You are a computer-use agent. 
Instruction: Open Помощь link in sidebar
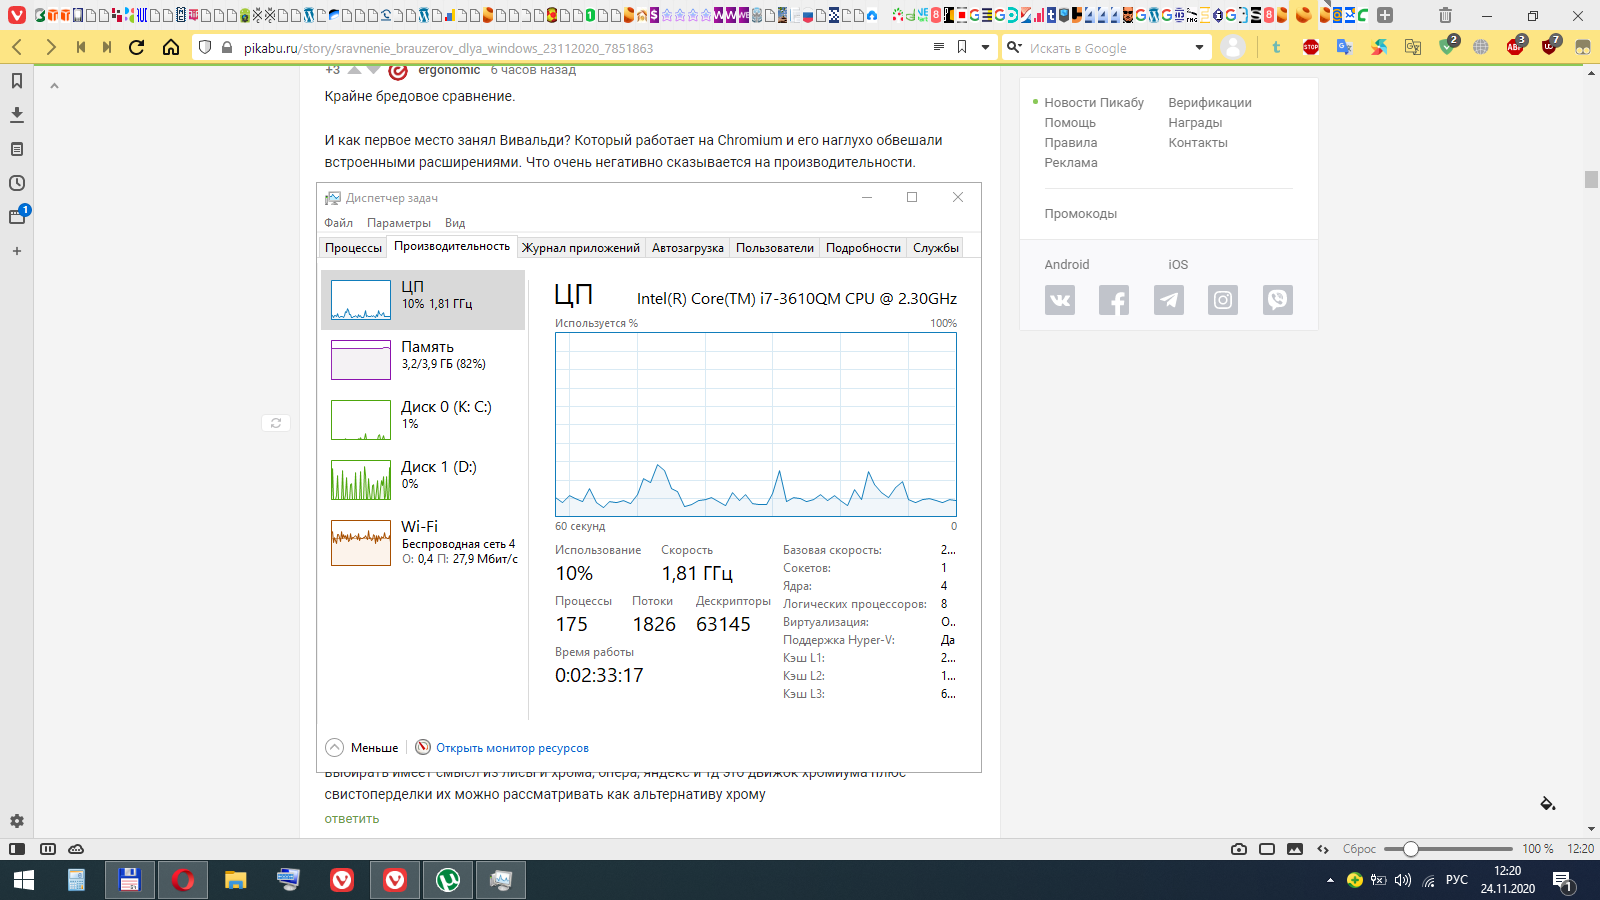pyautogui.click(x=1070, y=122)
